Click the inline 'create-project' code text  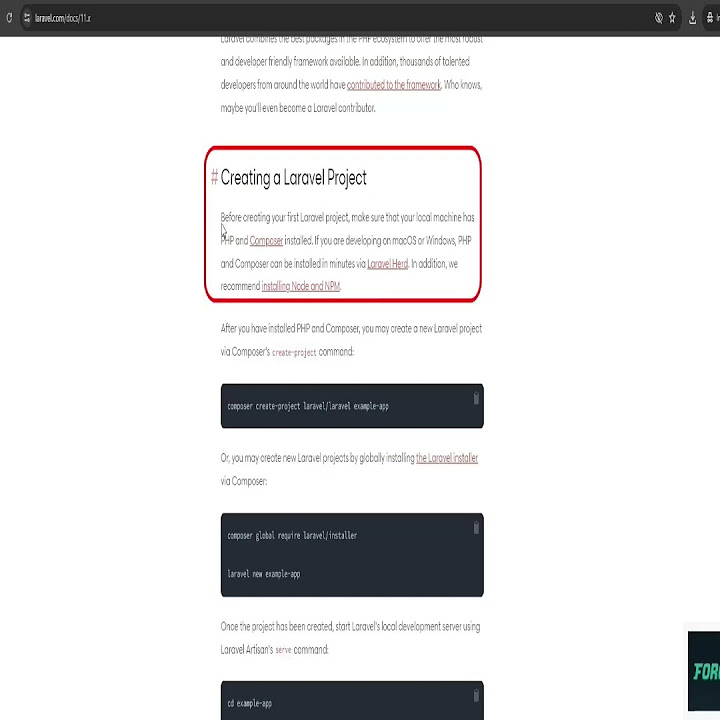(x=294, y=352)
